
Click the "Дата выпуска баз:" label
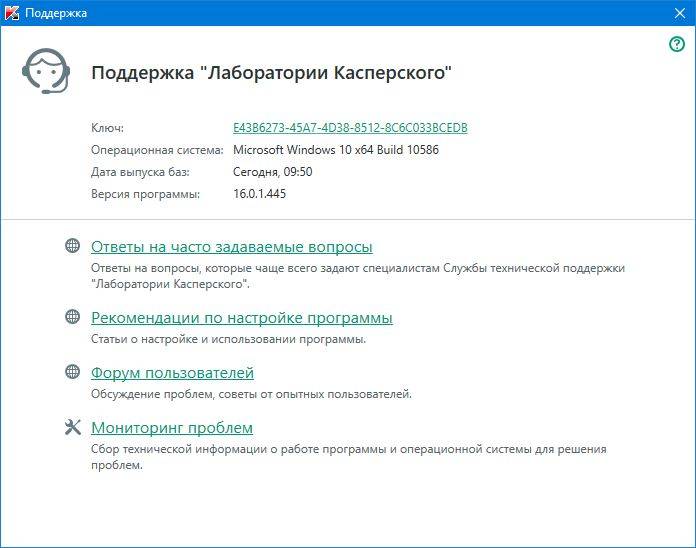(x=140, y=172)
